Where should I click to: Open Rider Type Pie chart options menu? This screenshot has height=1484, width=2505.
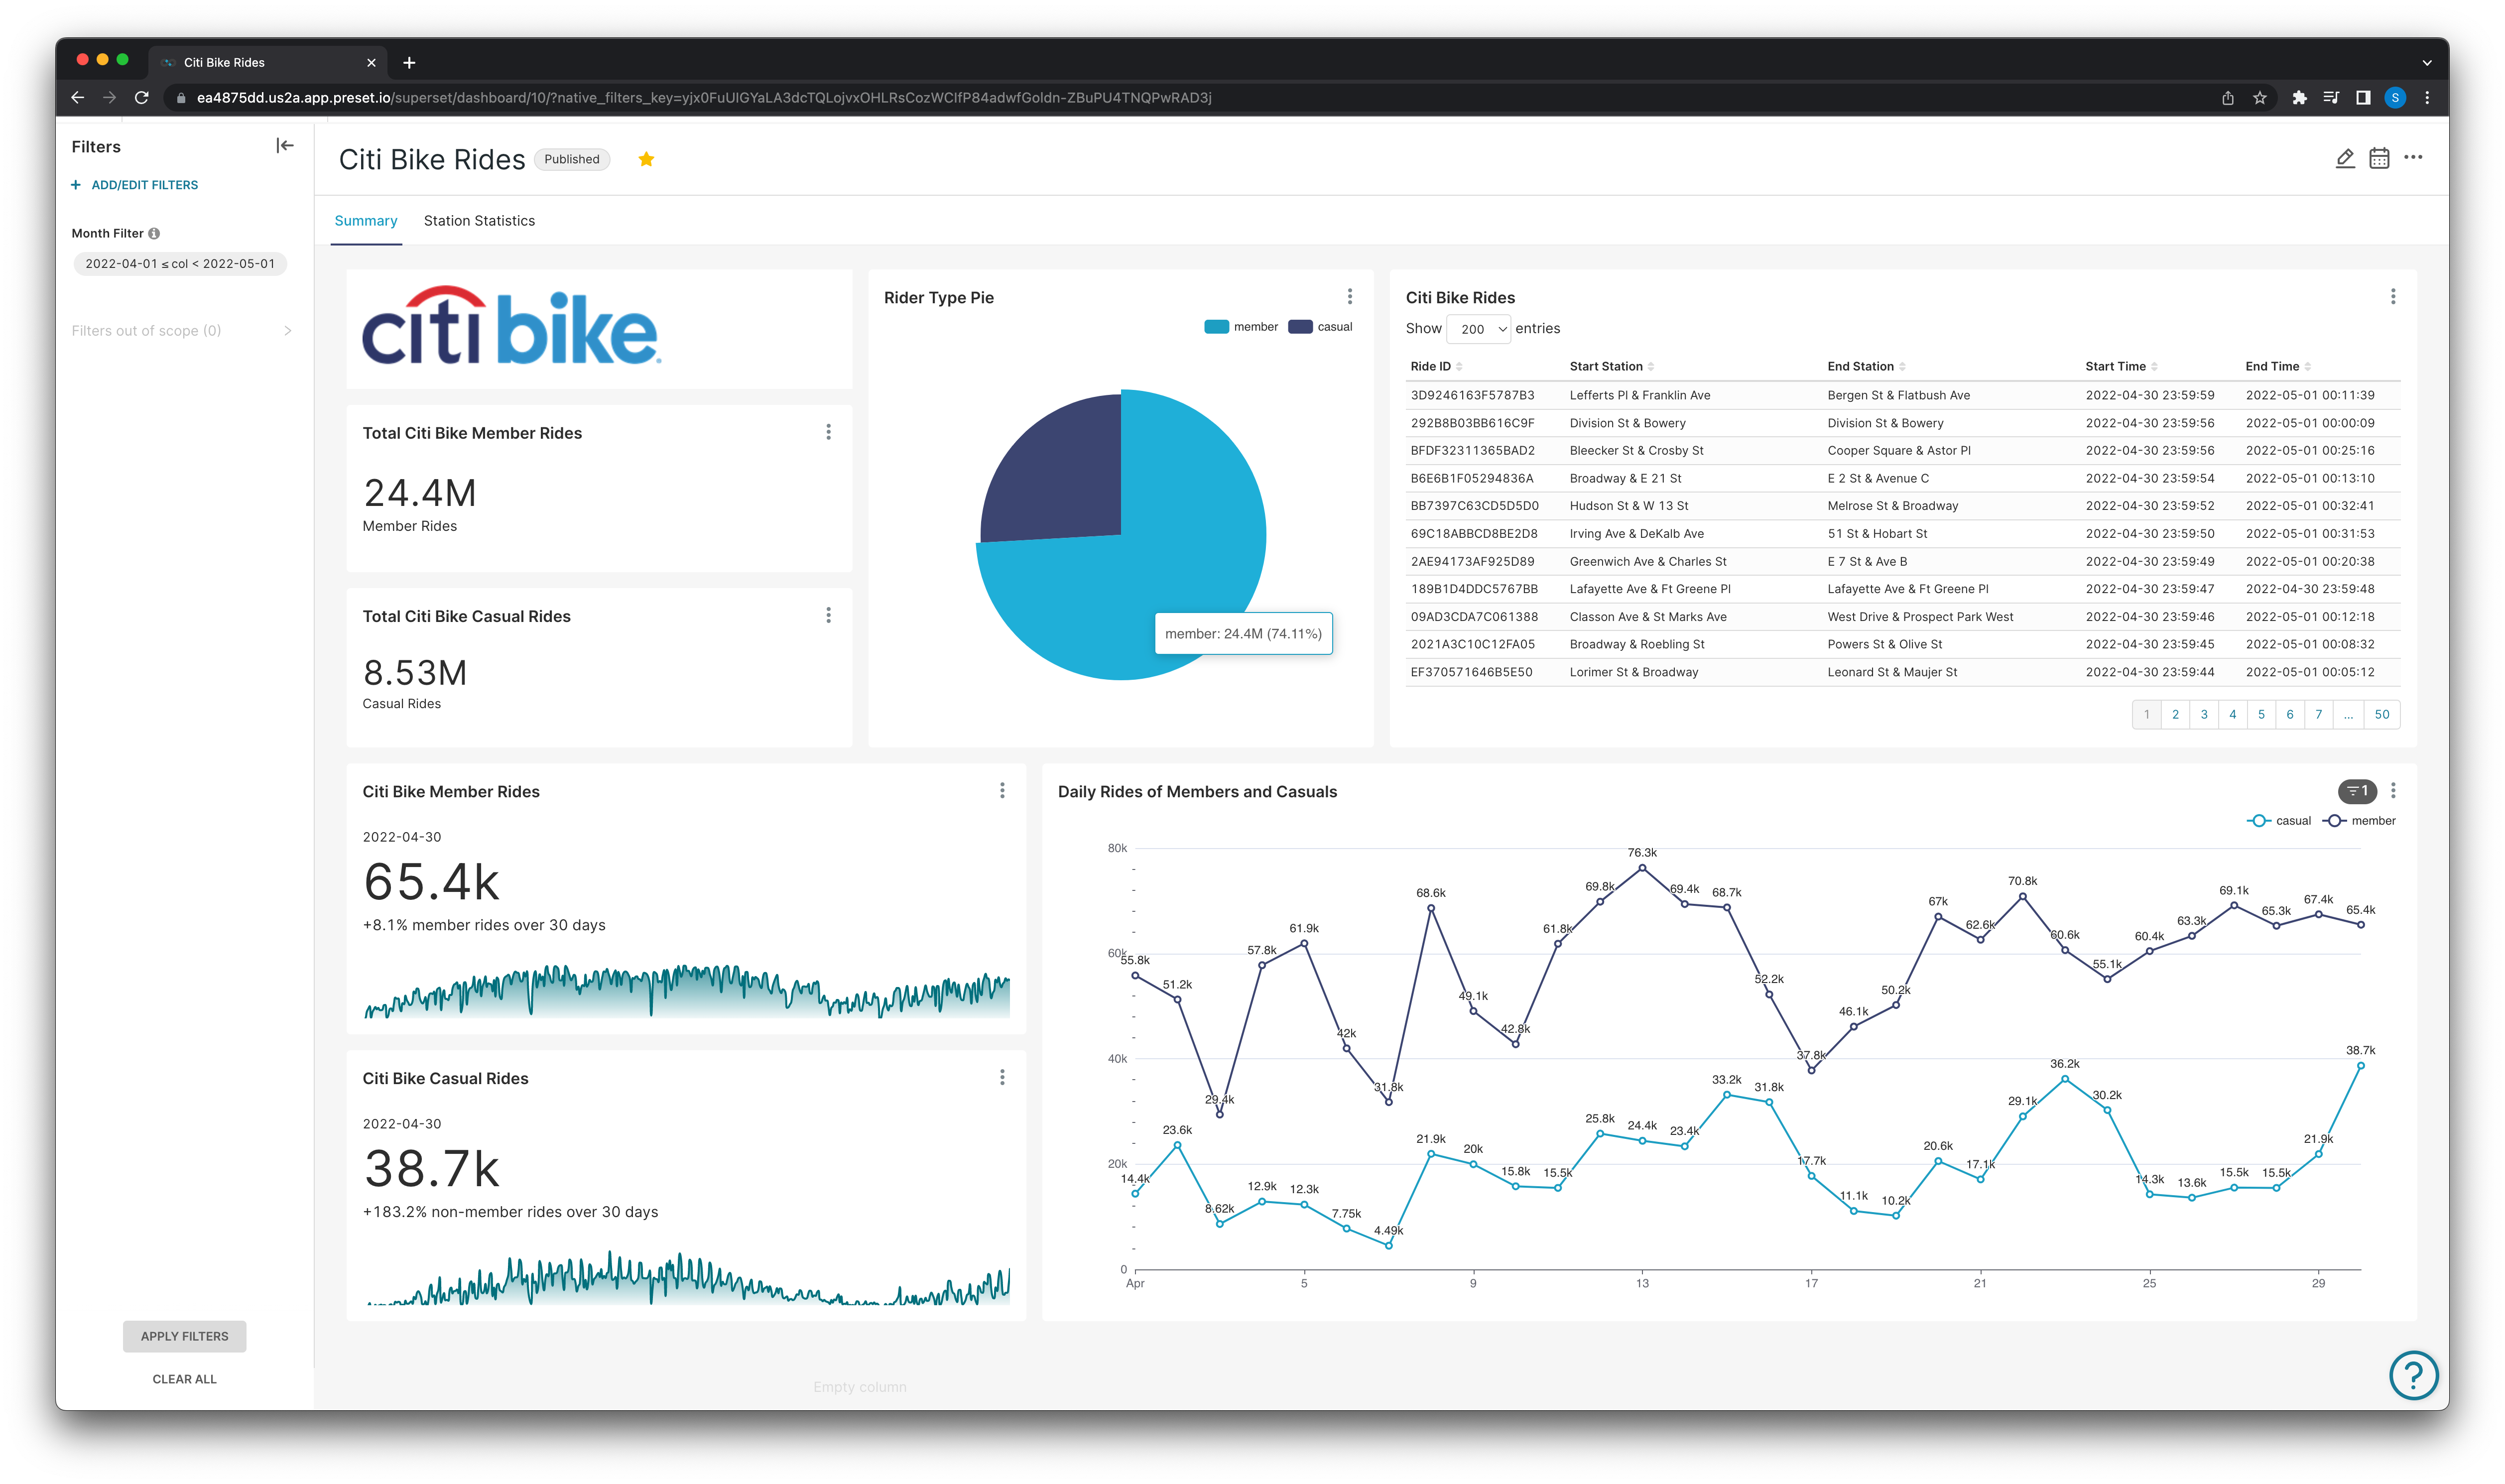click(1349, 297)
